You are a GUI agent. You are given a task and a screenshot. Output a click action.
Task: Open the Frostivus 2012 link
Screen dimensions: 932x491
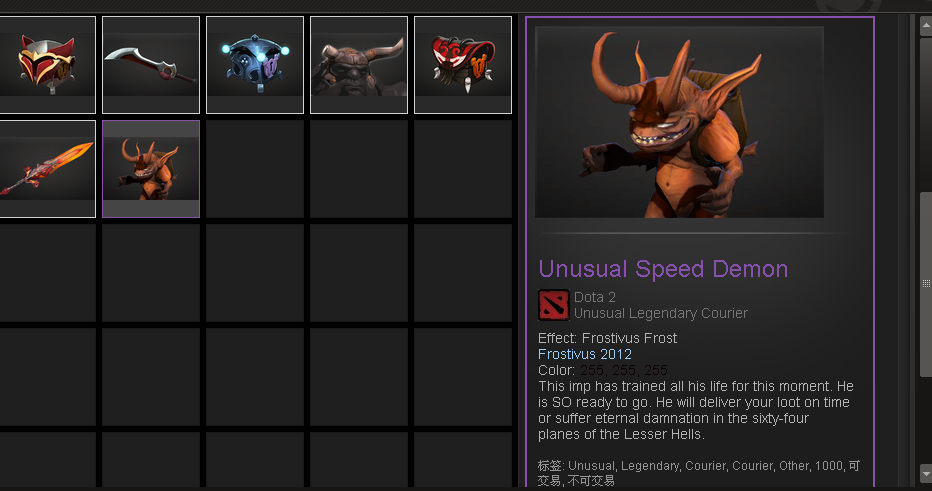pos(585,354)
